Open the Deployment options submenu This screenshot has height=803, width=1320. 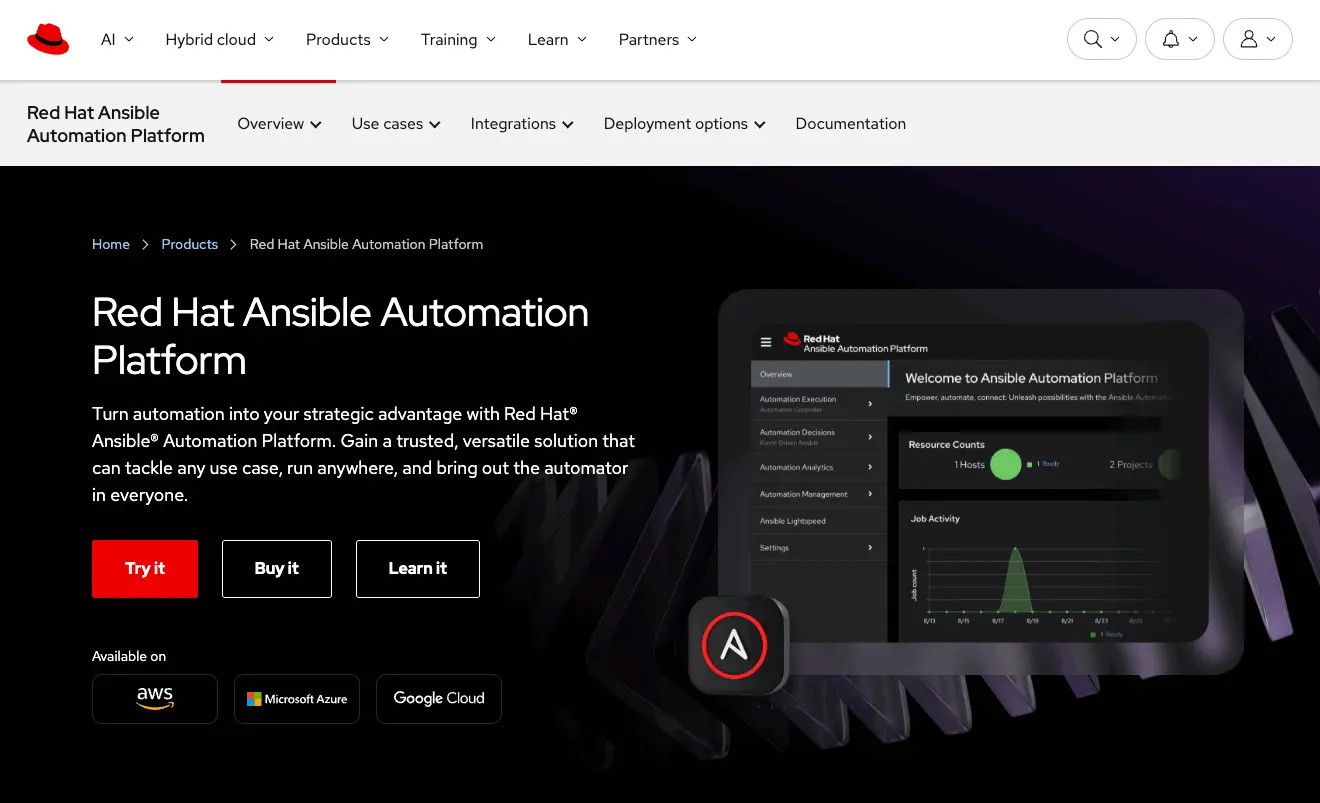tap(685, 124)
